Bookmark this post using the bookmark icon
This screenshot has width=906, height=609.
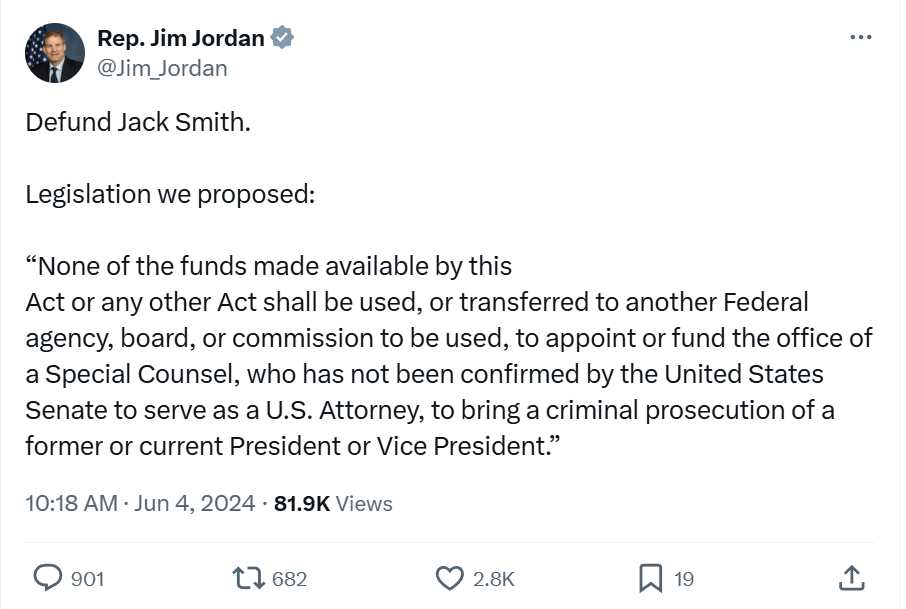click(650, 577)
